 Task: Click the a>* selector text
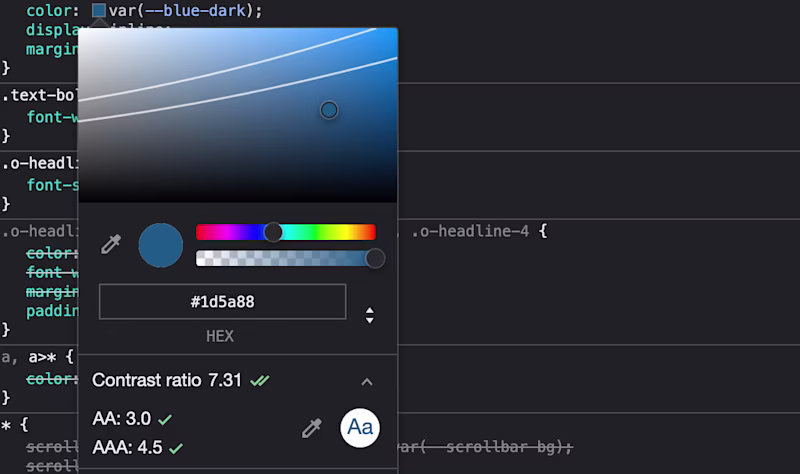(x=42, y=357)
